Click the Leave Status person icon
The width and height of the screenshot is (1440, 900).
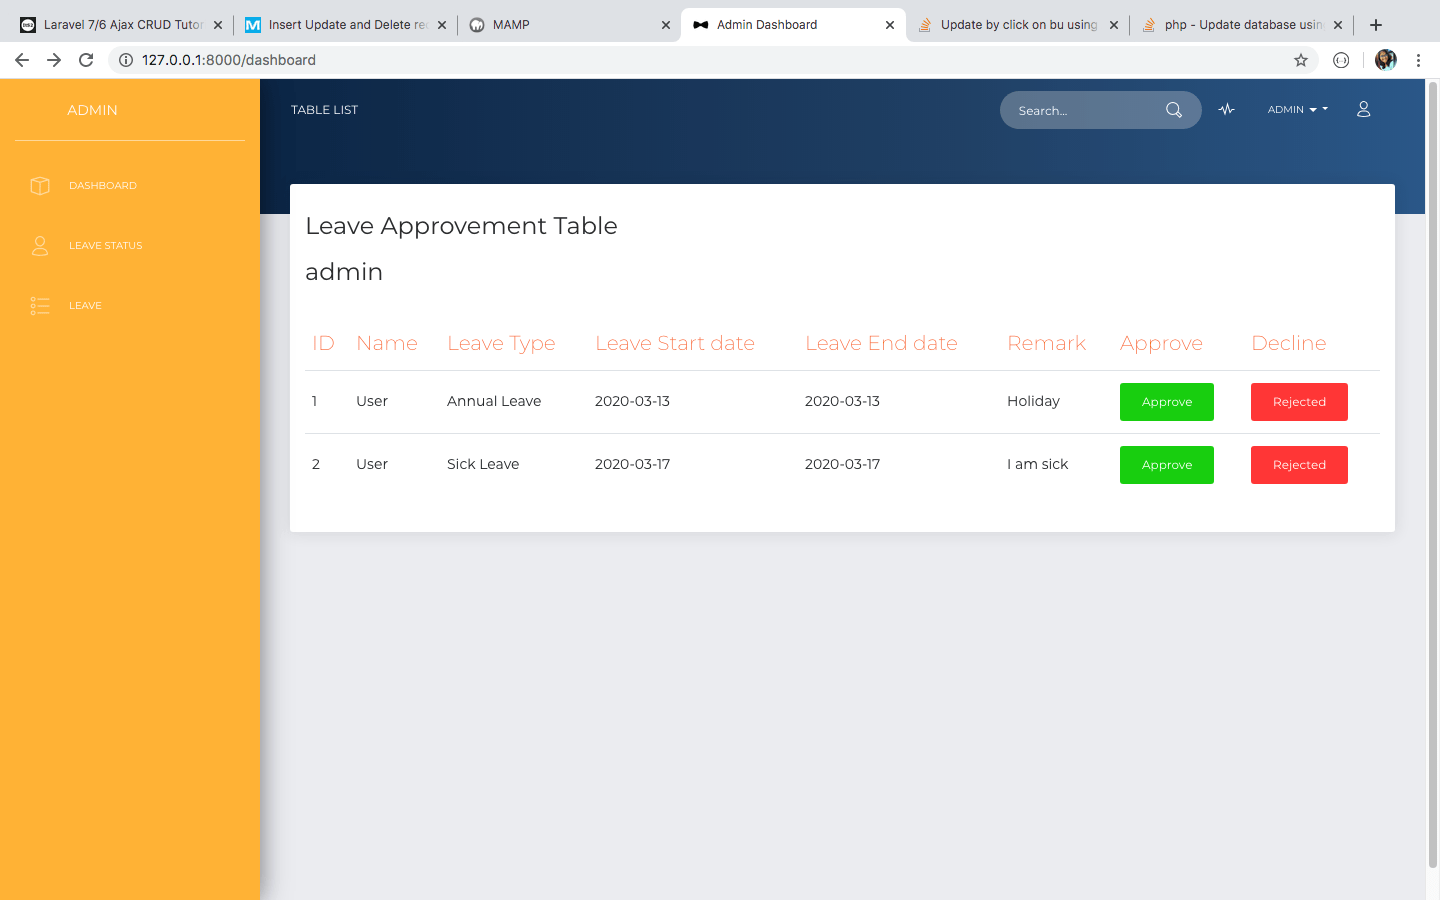(40, 246)
